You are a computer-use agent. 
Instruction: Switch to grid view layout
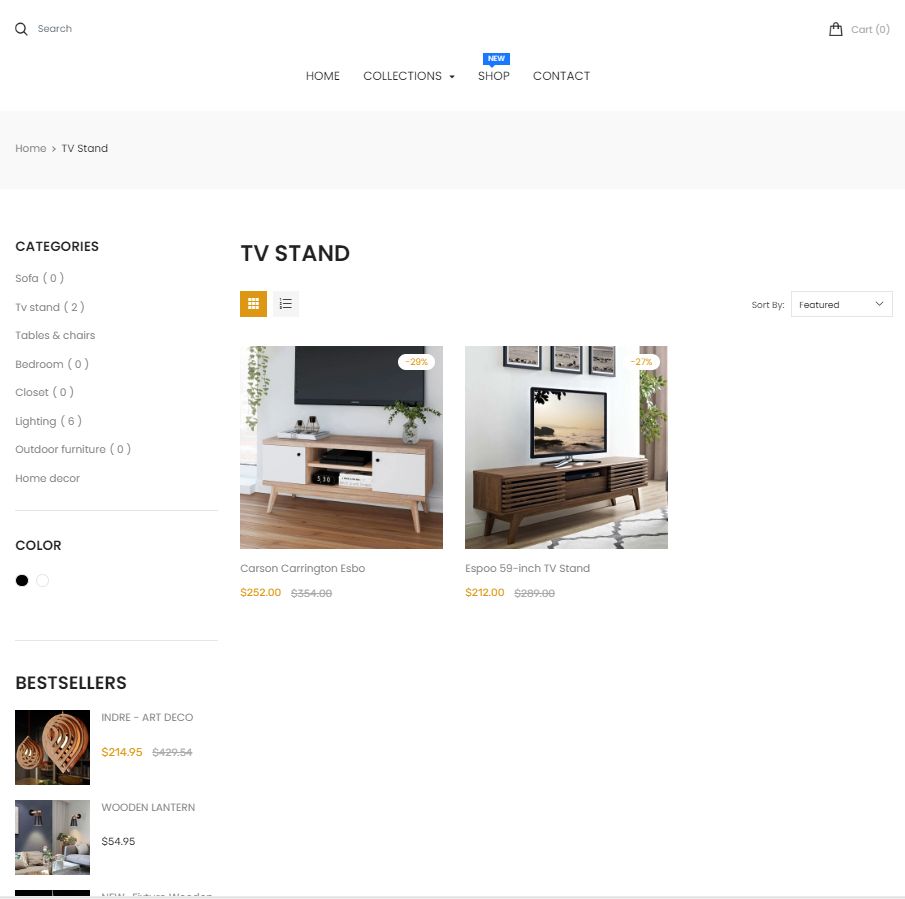coord(253,304)
